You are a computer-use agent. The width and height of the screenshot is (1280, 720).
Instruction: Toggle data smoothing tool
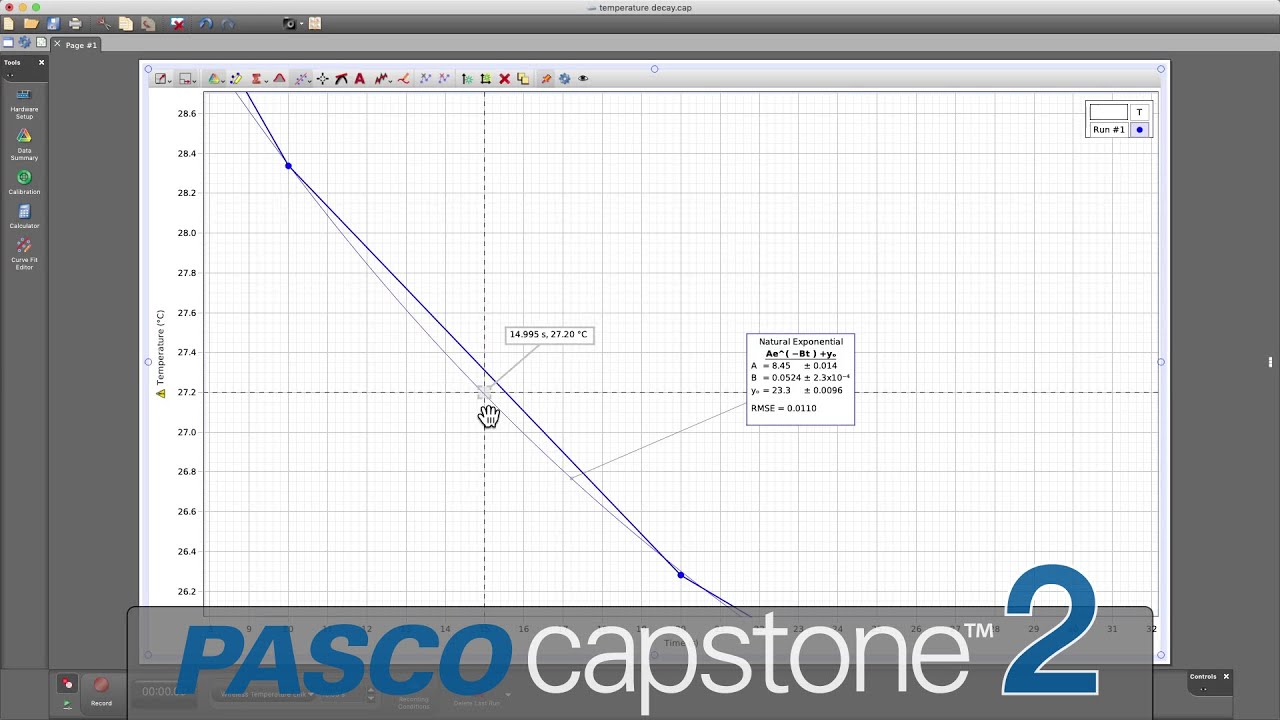380,78
